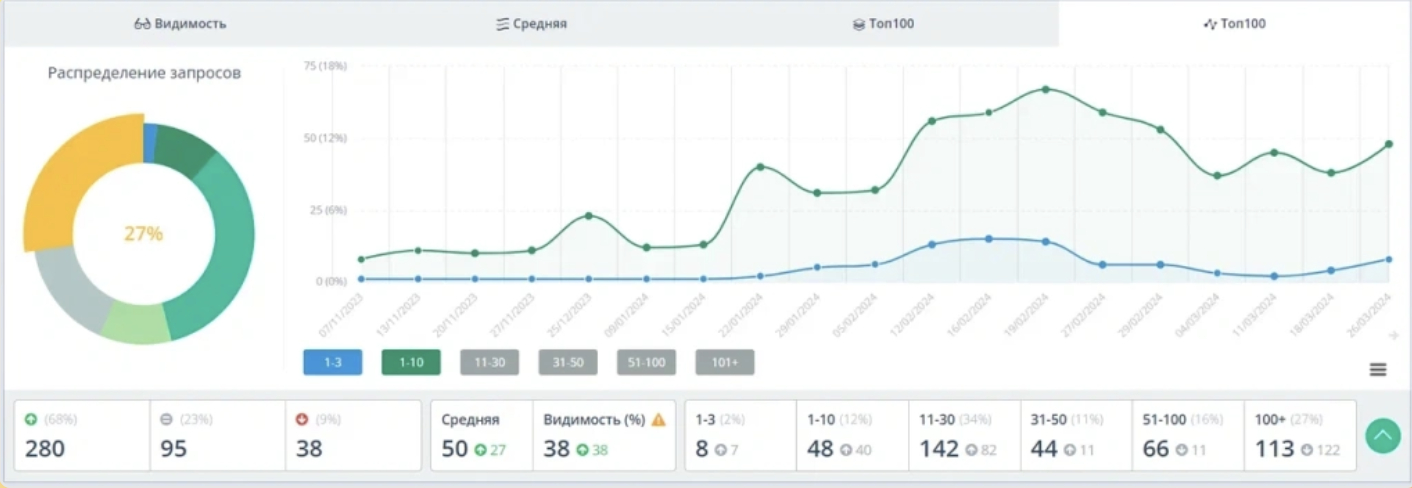Collapse panel with green chevron-up button

1383,435
